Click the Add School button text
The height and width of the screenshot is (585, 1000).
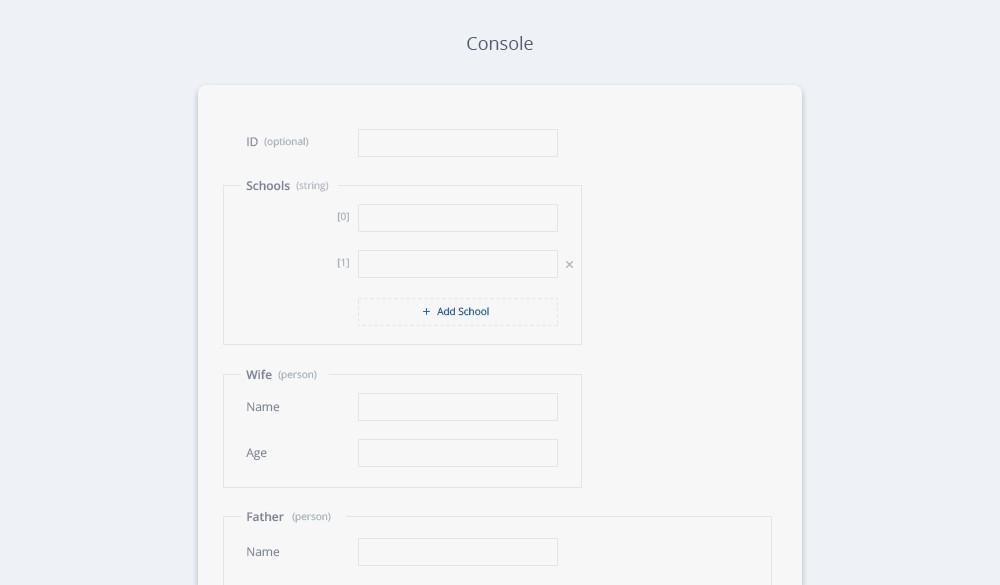tap(463, 311)
